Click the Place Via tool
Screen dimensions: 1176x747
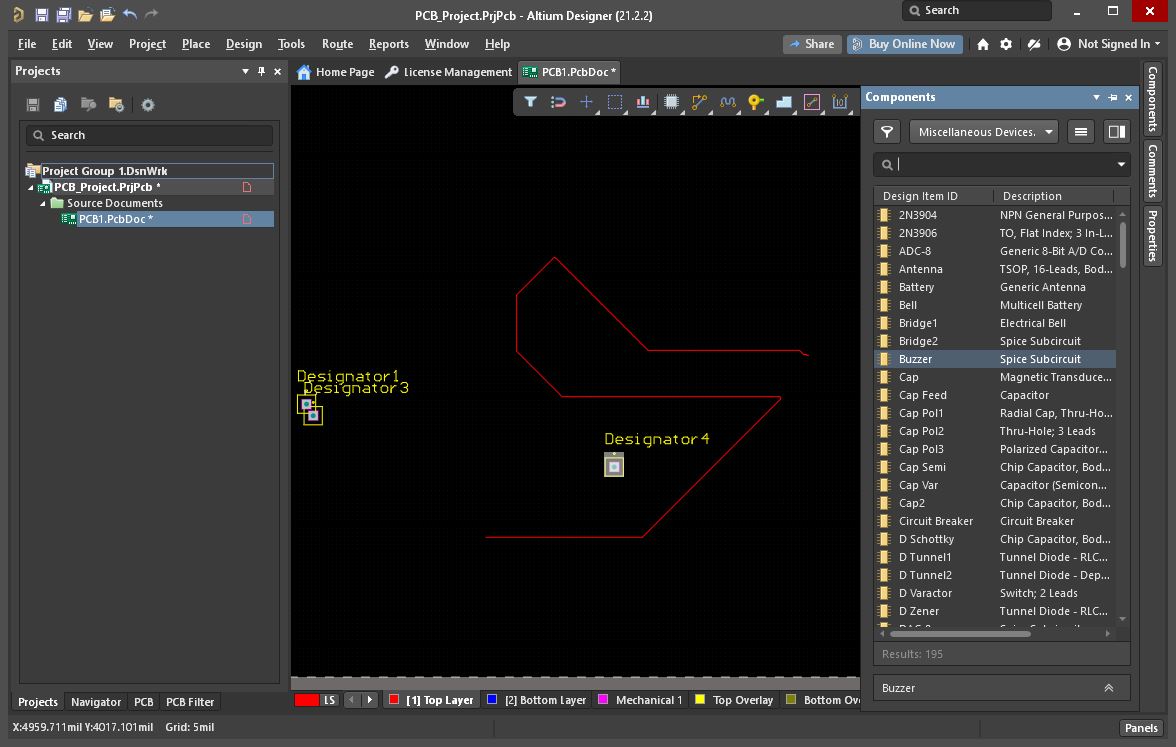click(x=755, y=102)
